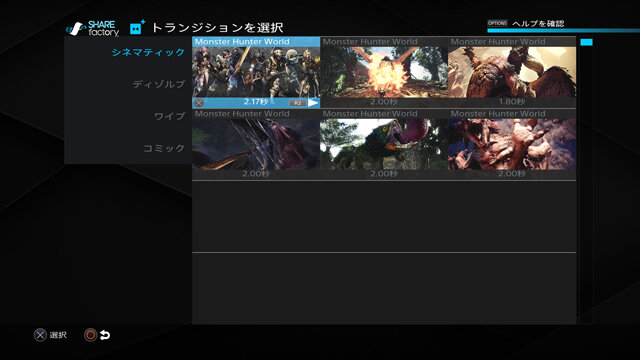
Task: Select the fire explosion transition thumbnail
Action: (384, 72)
